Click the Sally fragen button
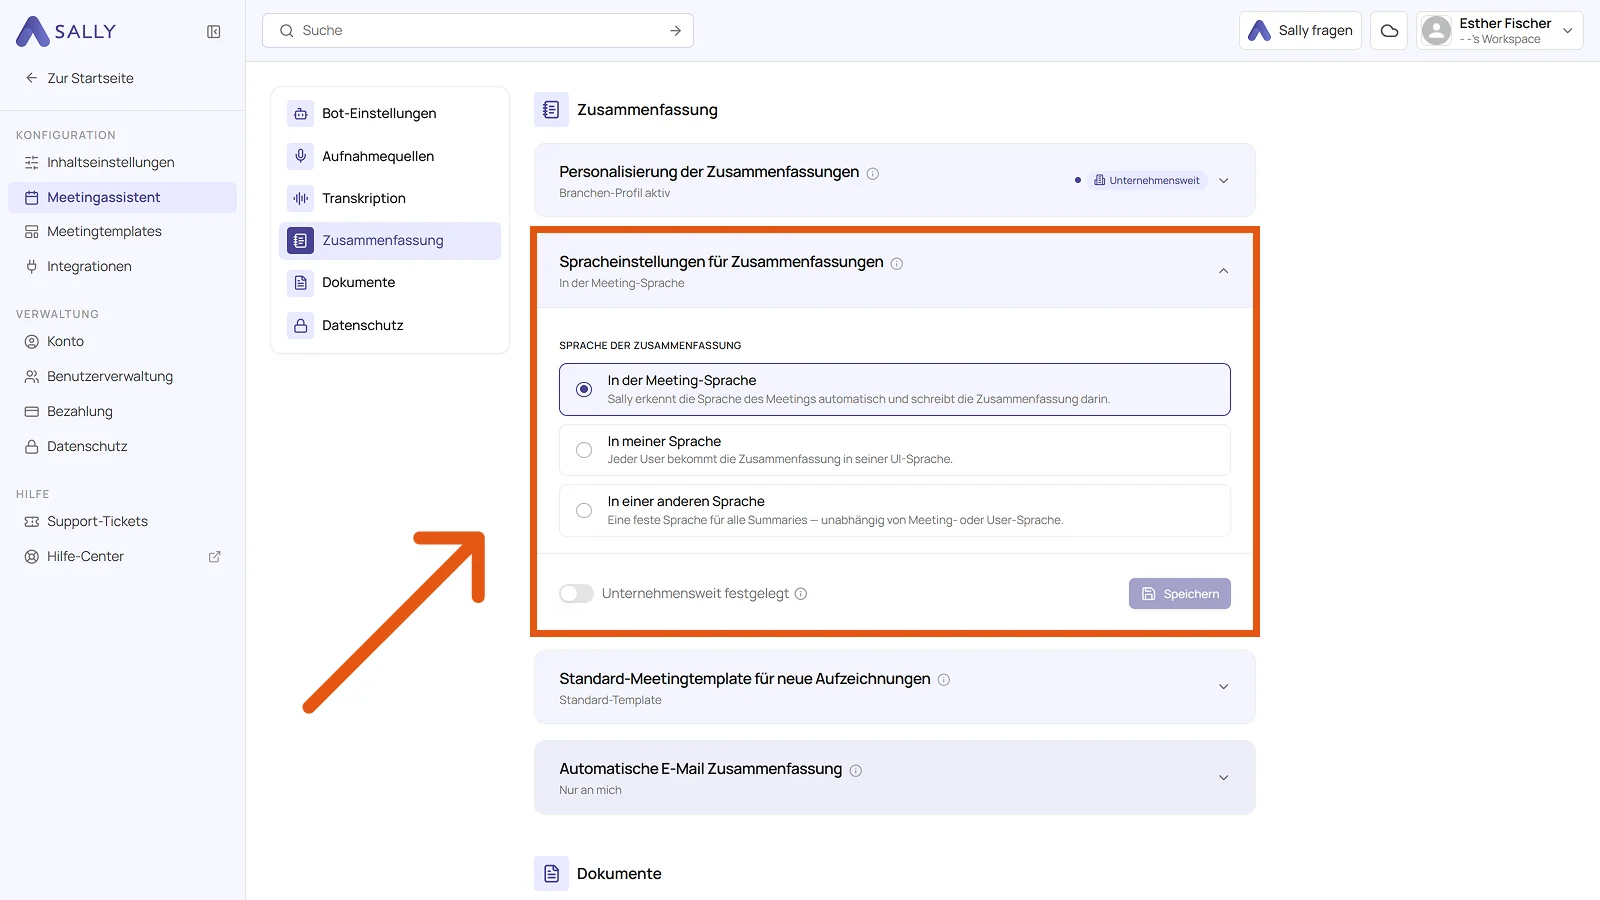 (1300, 31)
